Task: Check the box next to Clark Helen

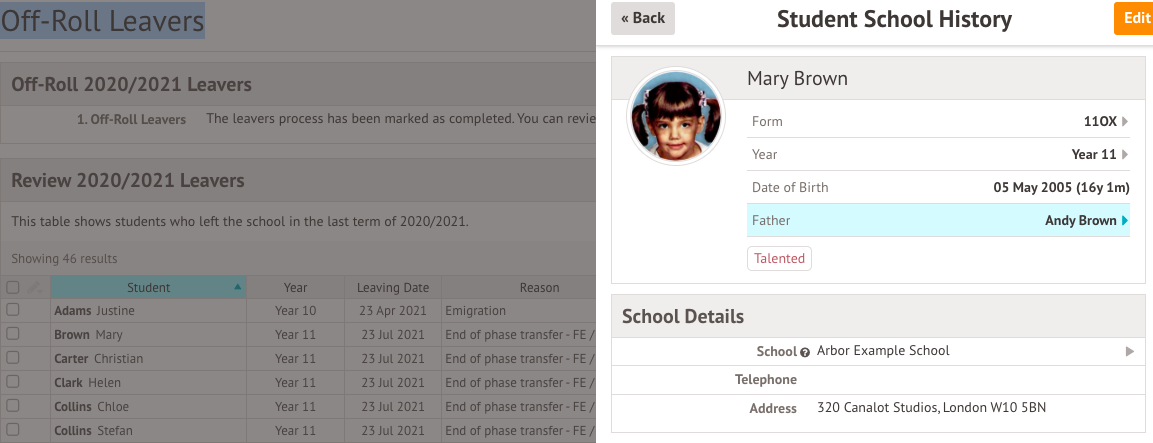Action: 13,383
